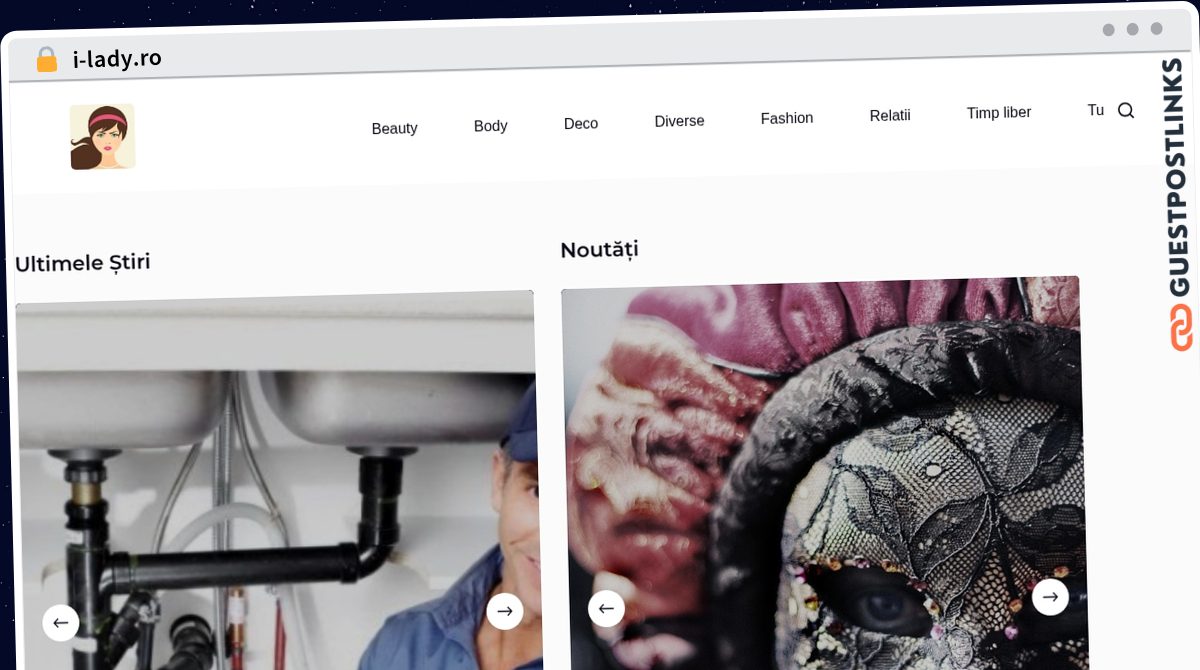Open the plumber article thumbnail
Image resolution: width=1200 pixels, height=670 pixels.
click(x=277, y=480)
